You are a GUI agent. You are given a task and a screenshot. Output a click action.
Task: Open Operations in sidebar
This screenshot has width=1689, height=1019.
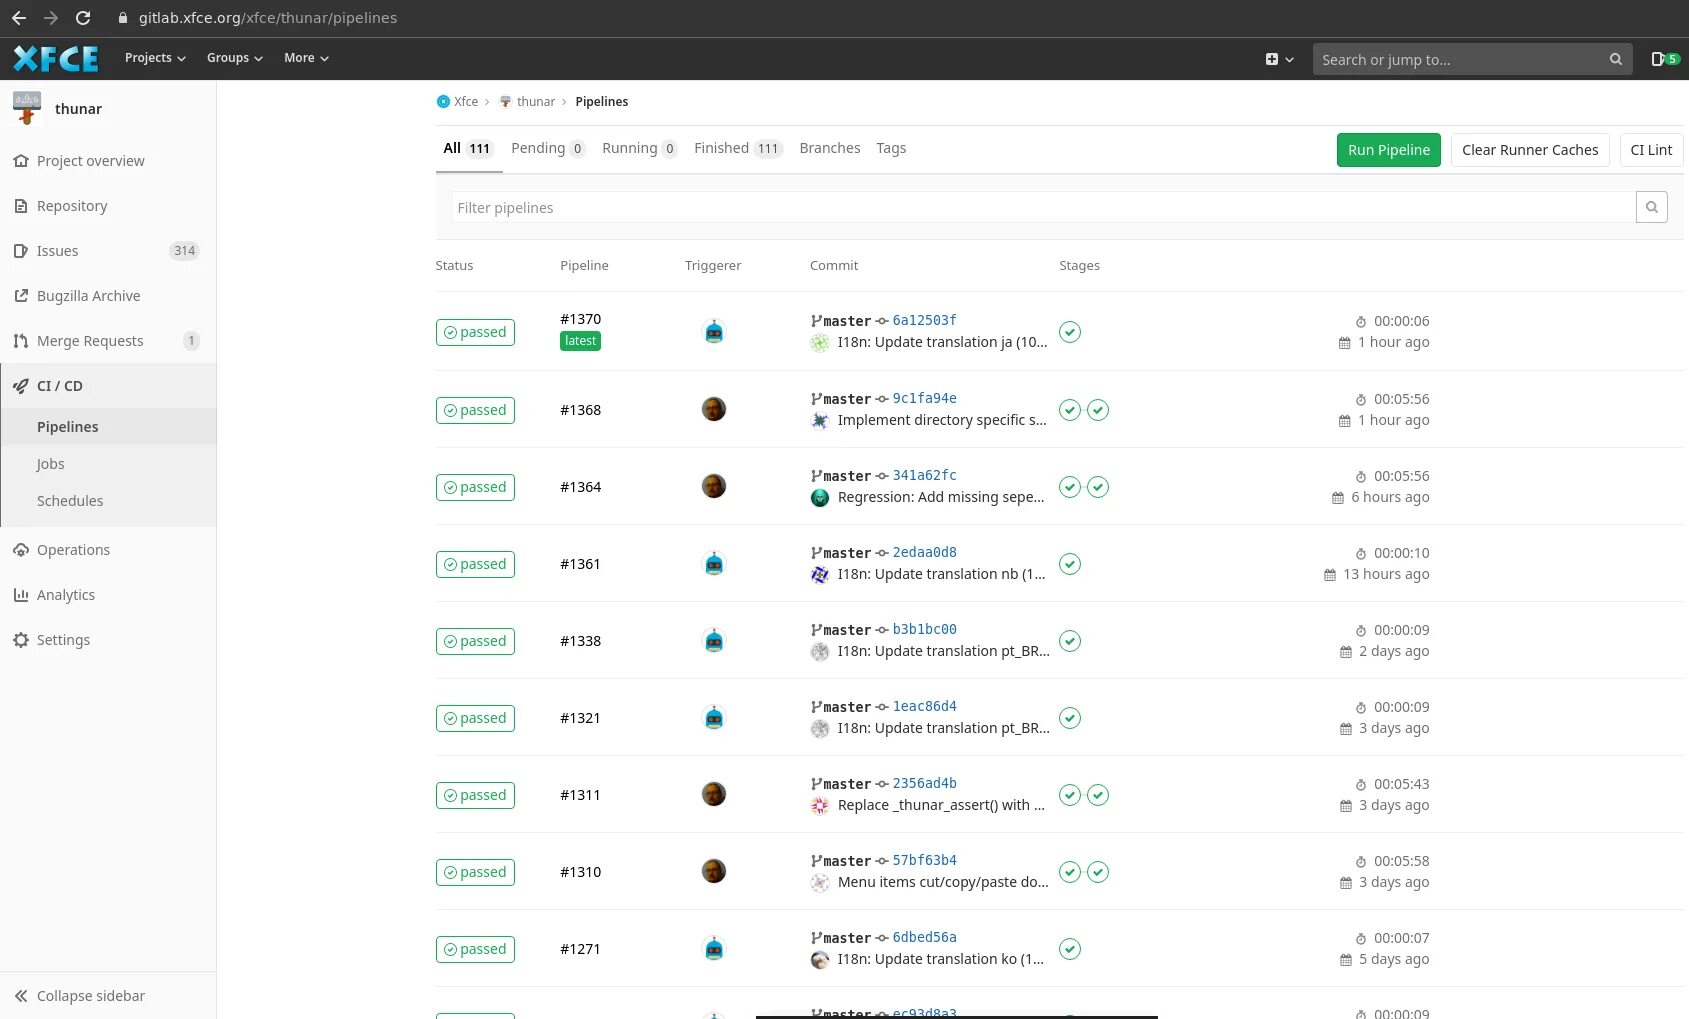[x=74, y=550]
